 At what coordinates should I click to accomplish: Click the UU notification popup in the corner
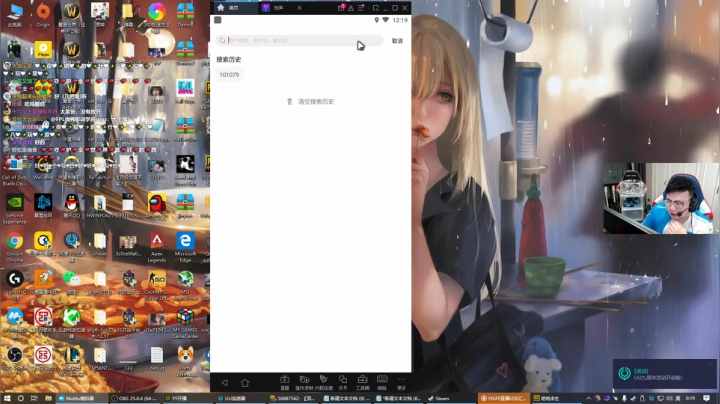coord(664,373)
